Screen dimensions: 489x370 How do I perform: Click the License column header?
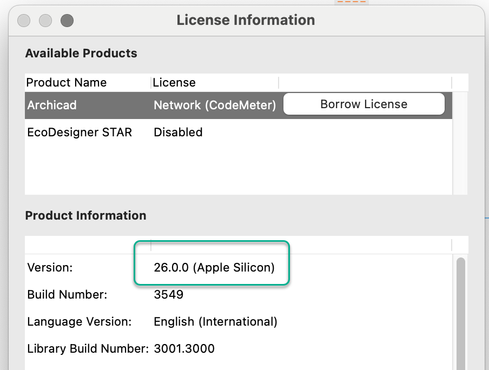click(x=174, y=82)
